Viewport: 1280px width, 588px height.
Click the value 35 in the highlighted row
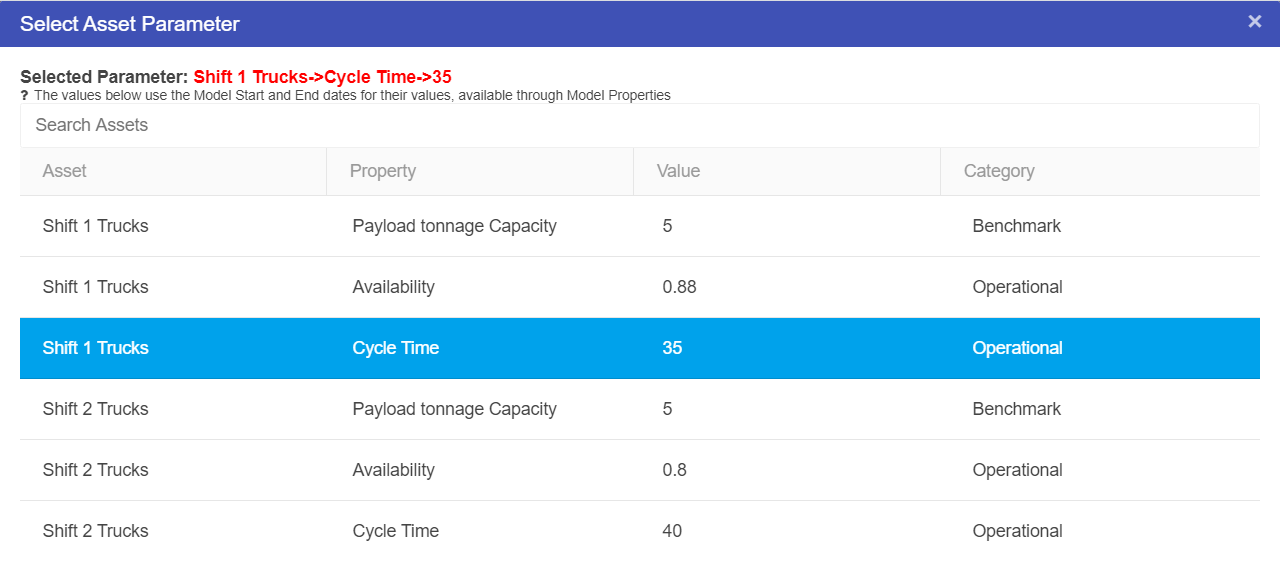[672, 348]
